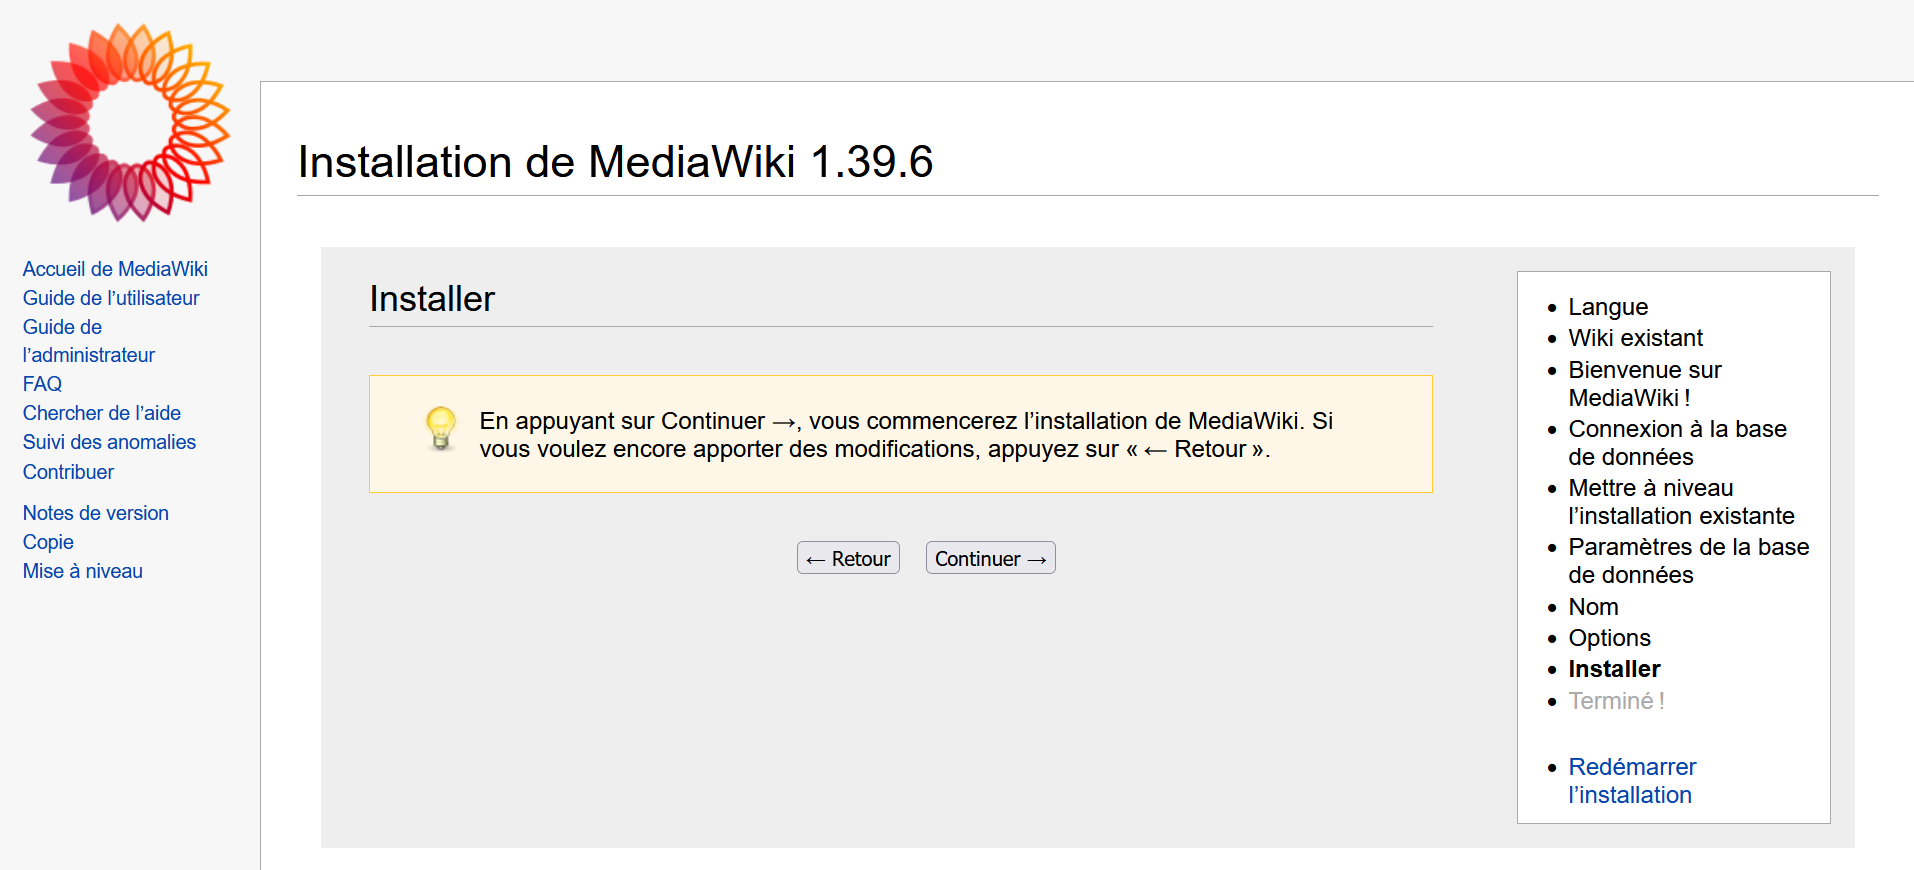Click the MediaWiki sunflower logo
Image resolution: width=1914 pixels, height=870 pixels.
130,122
